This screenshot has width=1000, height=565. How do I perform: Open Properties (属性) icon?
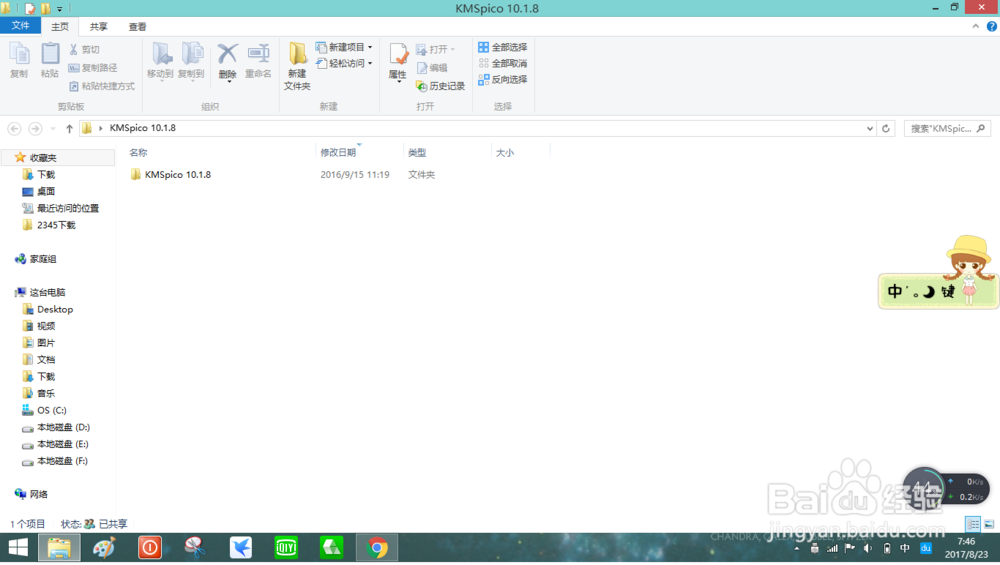pyautogui.click(x=398, y=56)
